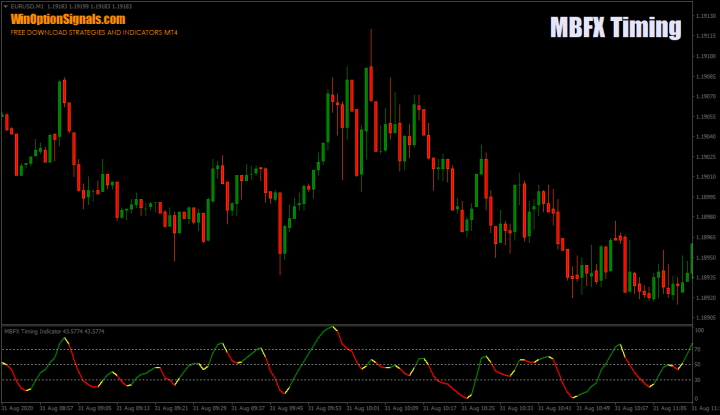Click time axis label 31 Aug 10:01

[363, 408]
